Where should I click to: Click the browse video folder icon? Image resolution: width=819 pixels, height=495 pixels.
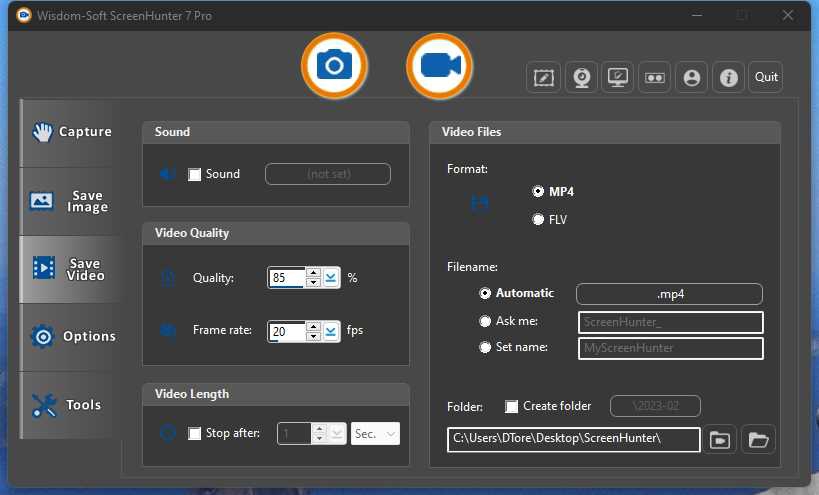point(720,440)
